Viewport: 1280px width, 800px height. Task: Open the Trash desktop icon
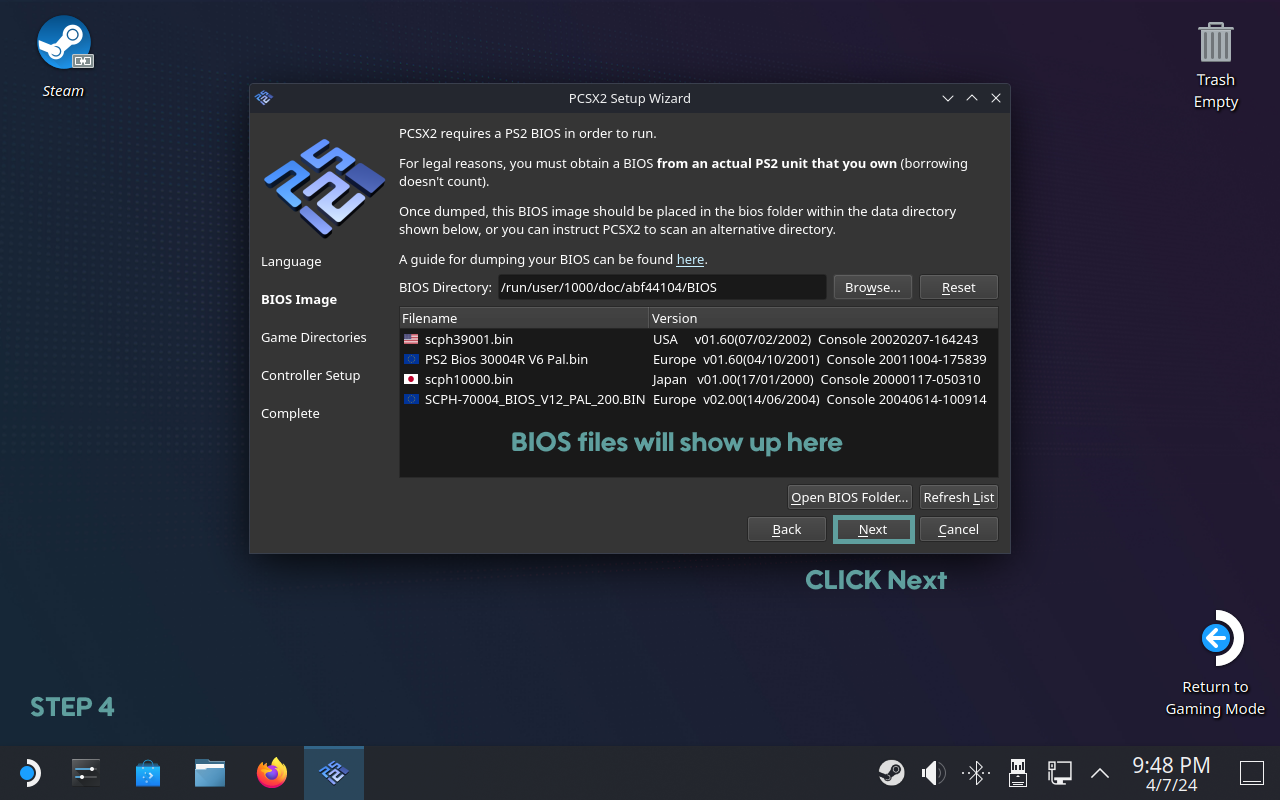1215,43
